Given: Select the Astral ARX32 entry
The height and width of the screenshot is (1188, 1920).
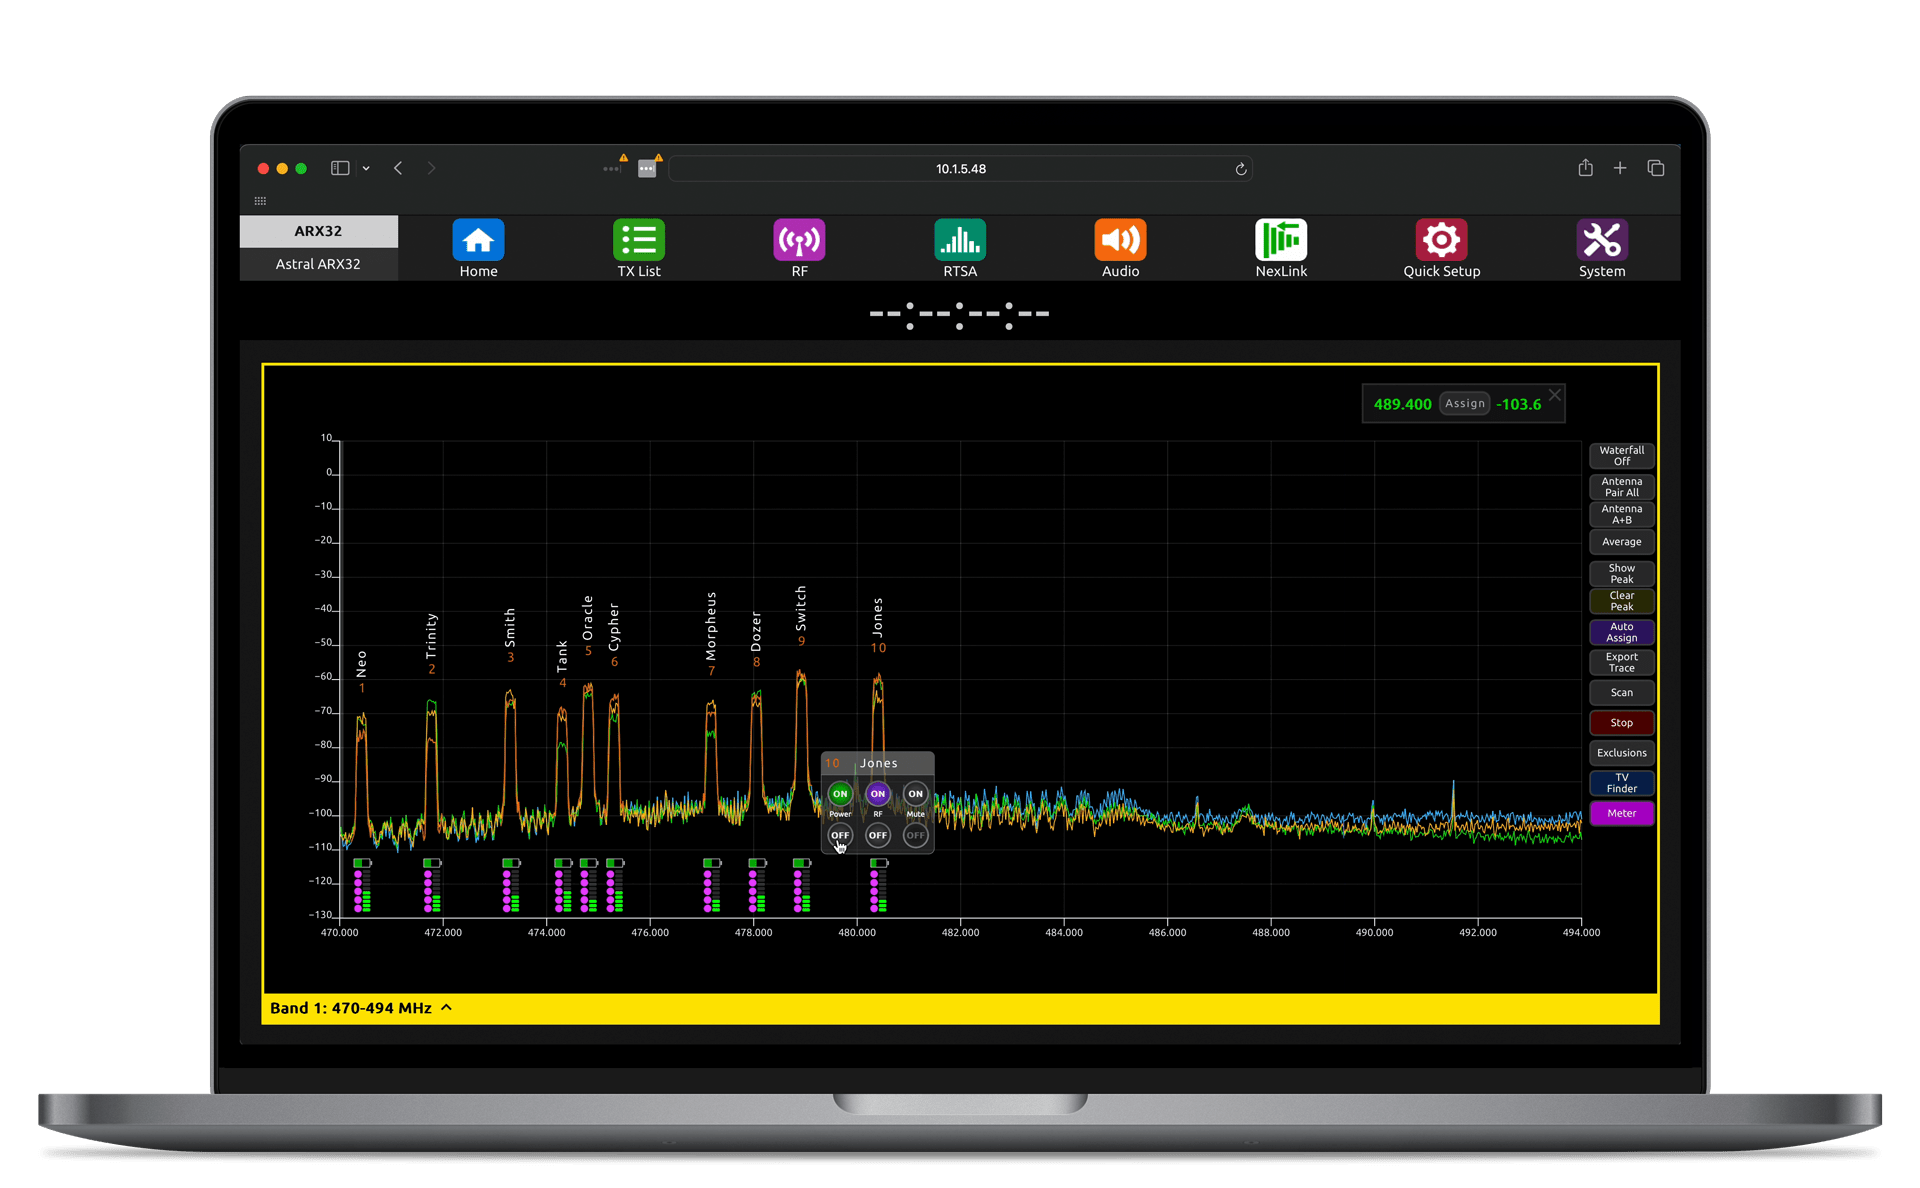Looking at the screenshot, I should (x=318, y=264).
